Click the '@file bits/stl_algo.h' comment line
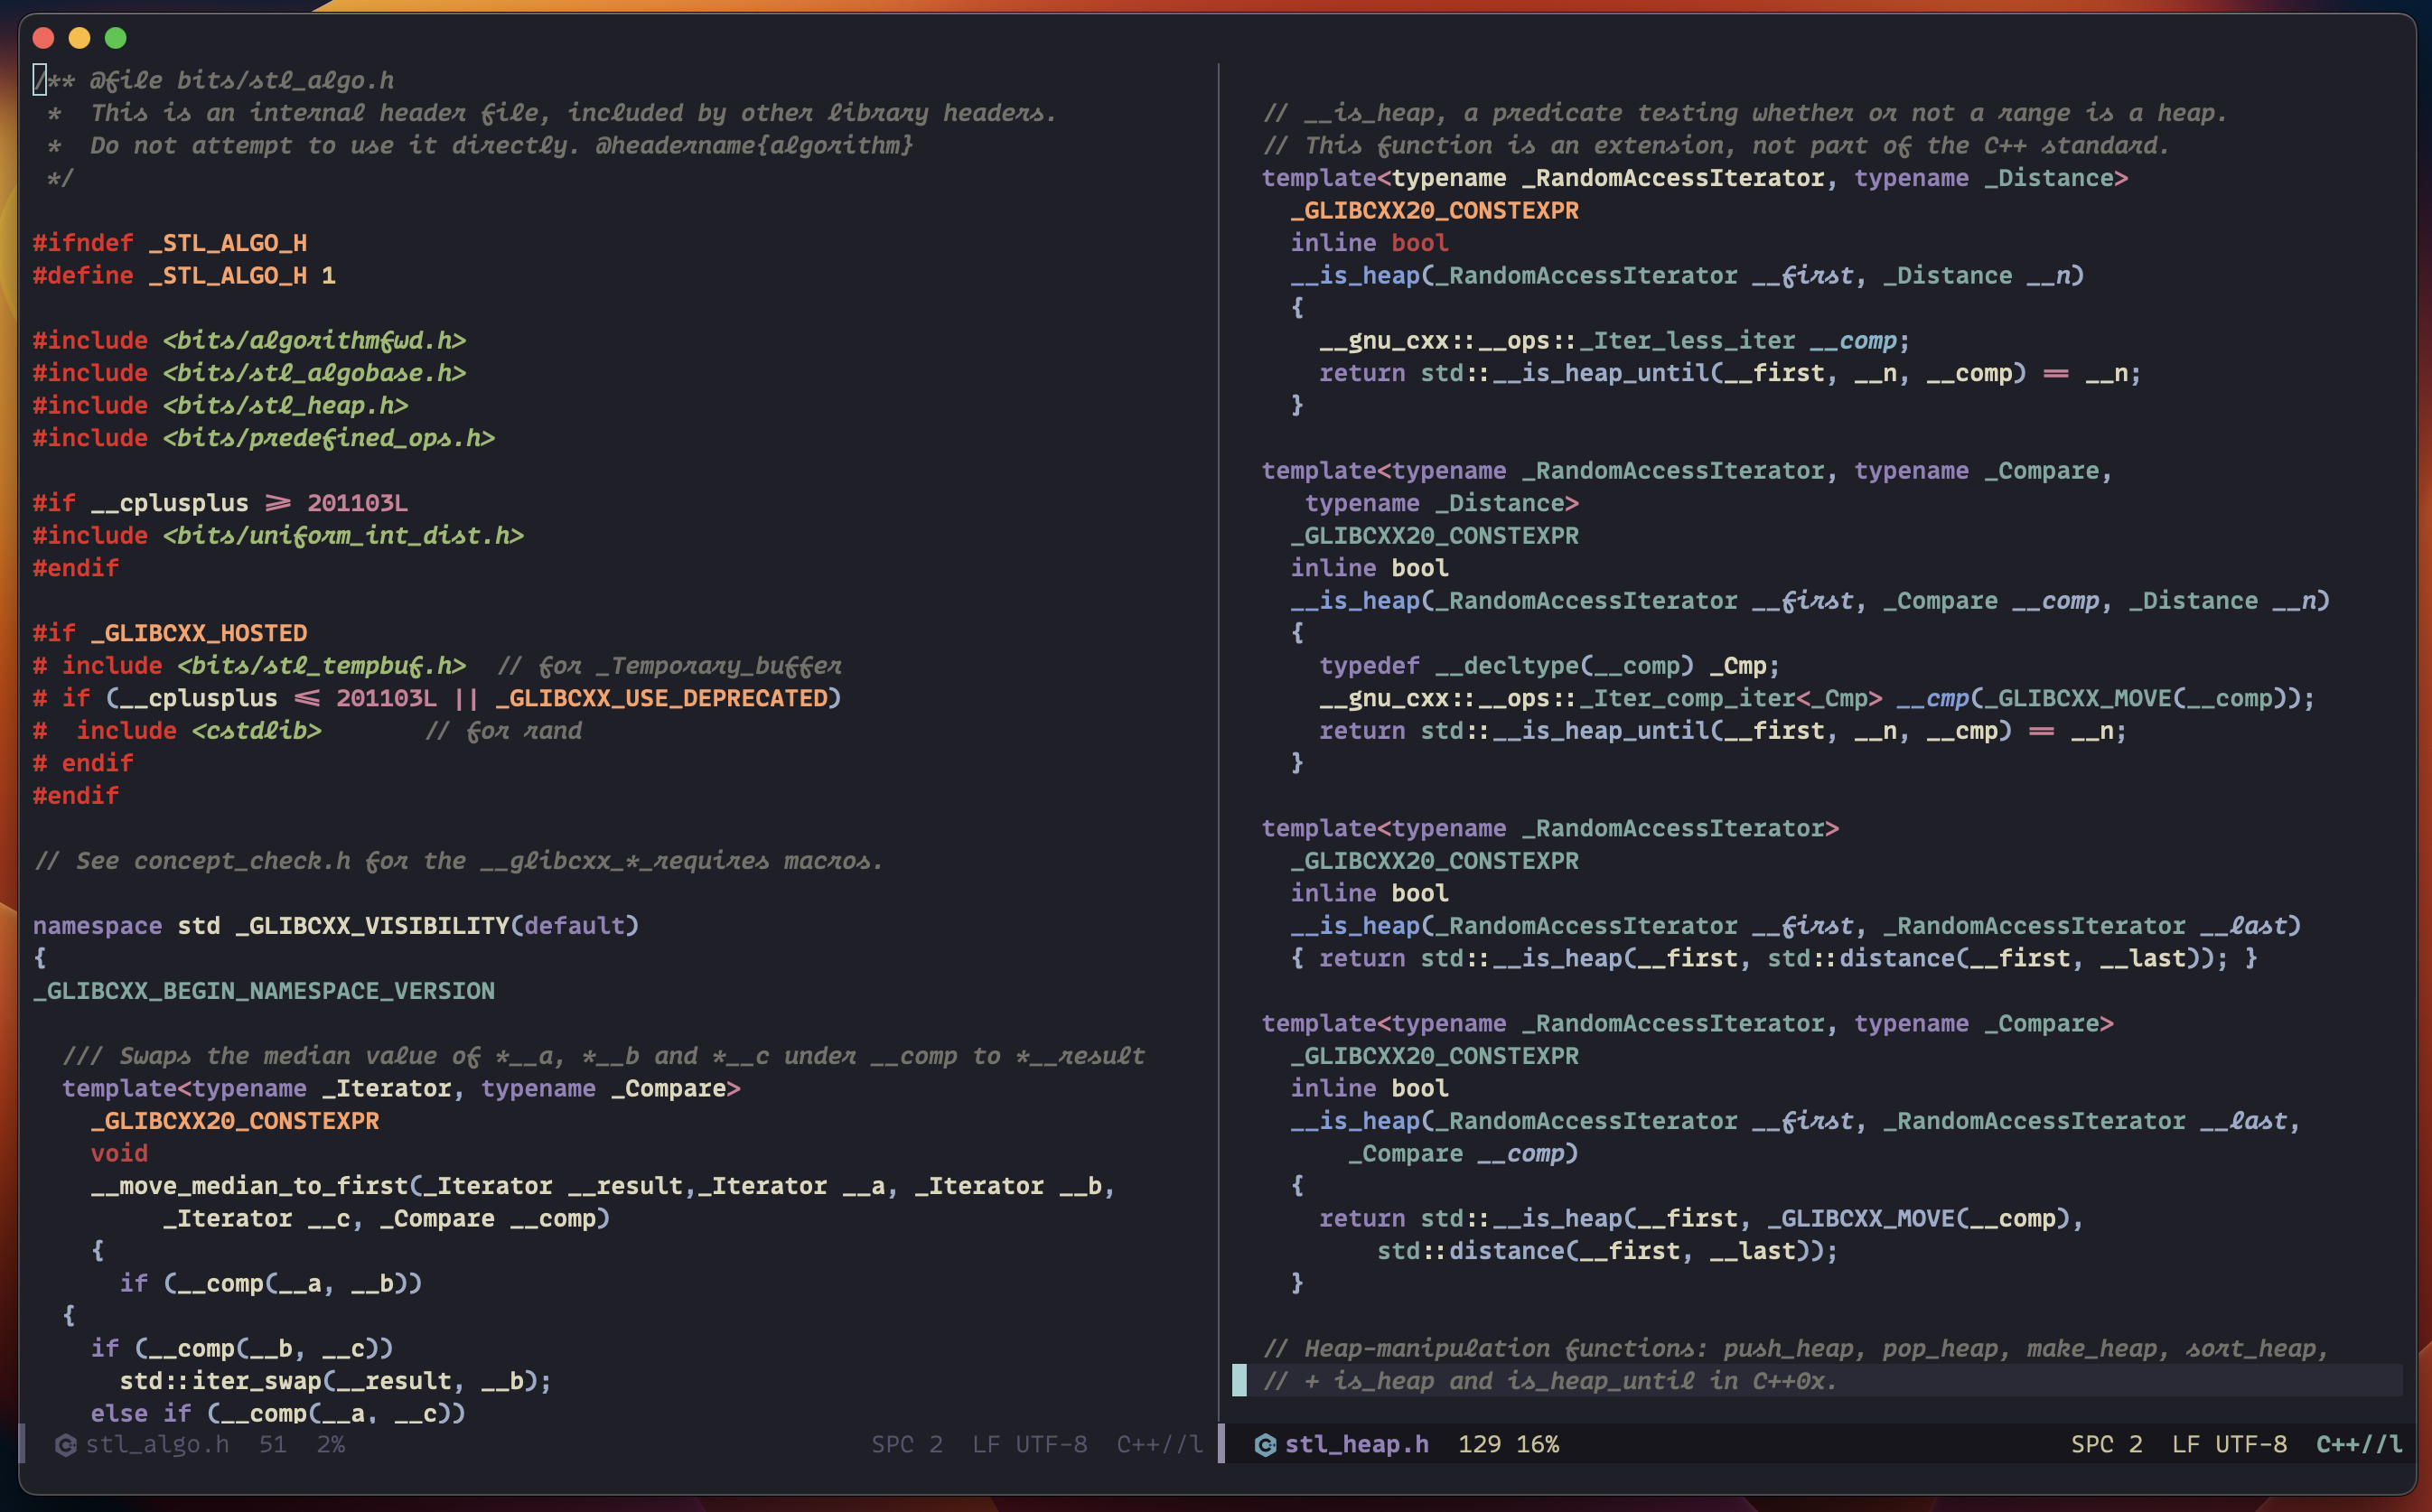 coord(213,80)
